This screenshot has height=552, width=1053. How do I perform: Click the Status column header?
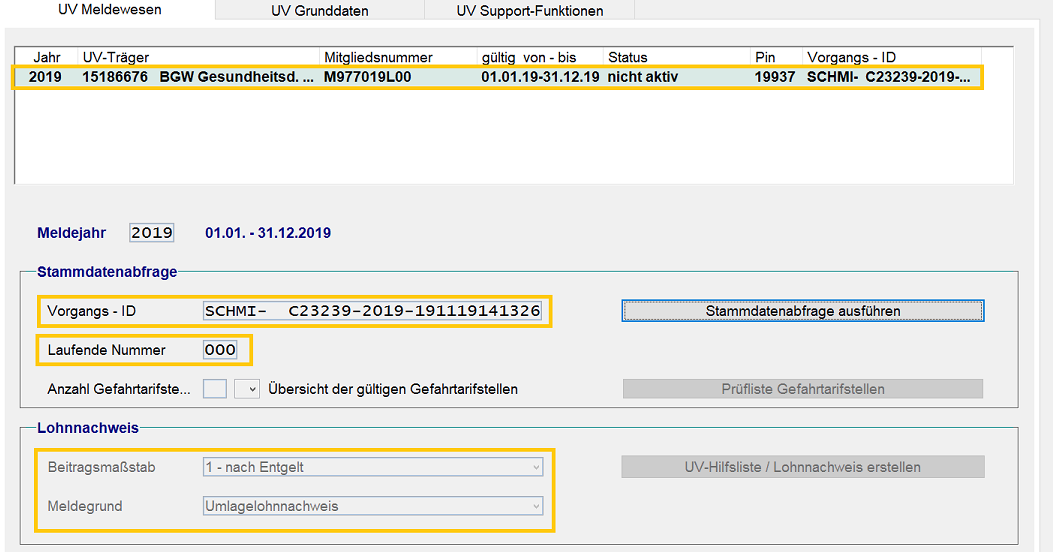[x=676, y=57]
